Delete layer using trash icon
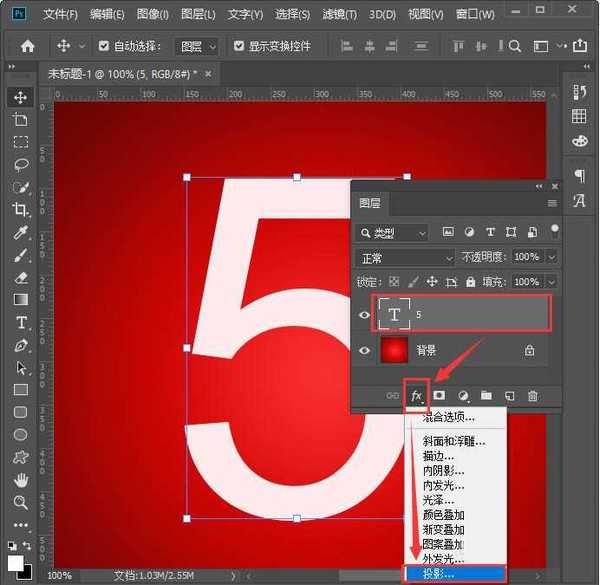 point(533,396)
